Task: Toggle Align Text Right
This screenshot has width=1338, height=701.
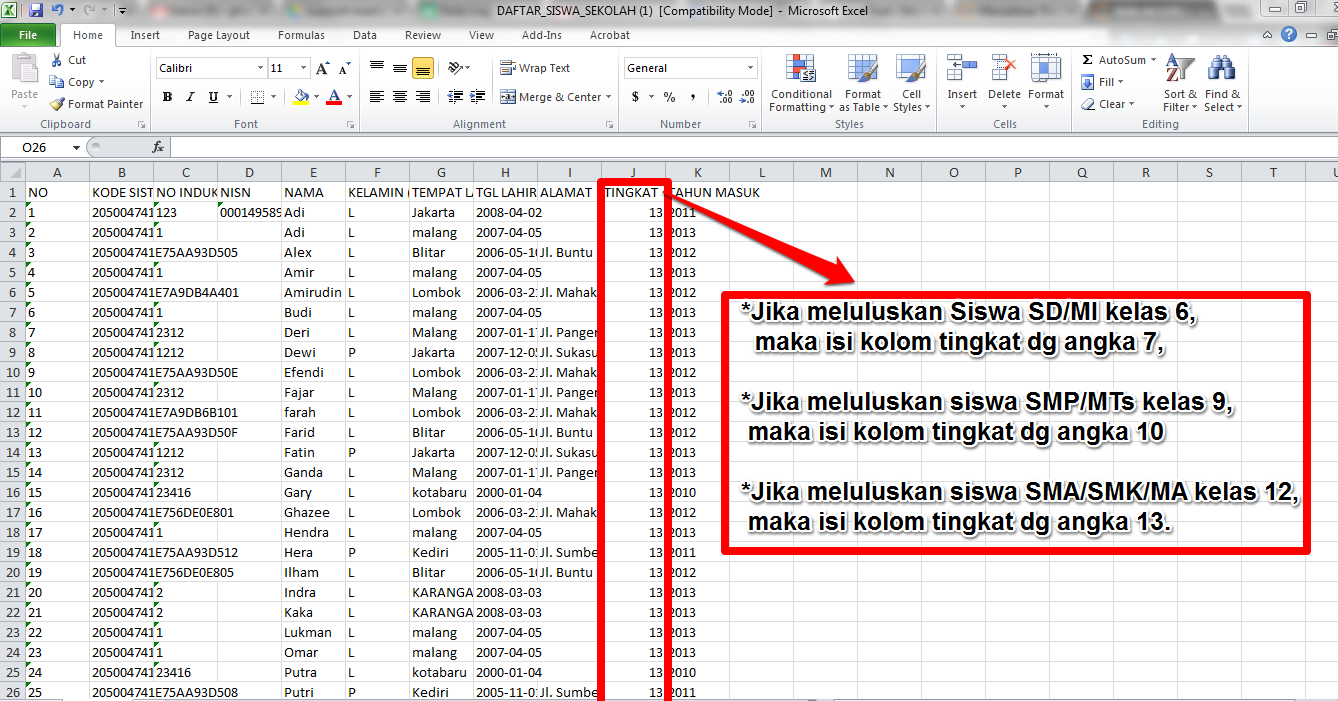Action: pos(422,97)
